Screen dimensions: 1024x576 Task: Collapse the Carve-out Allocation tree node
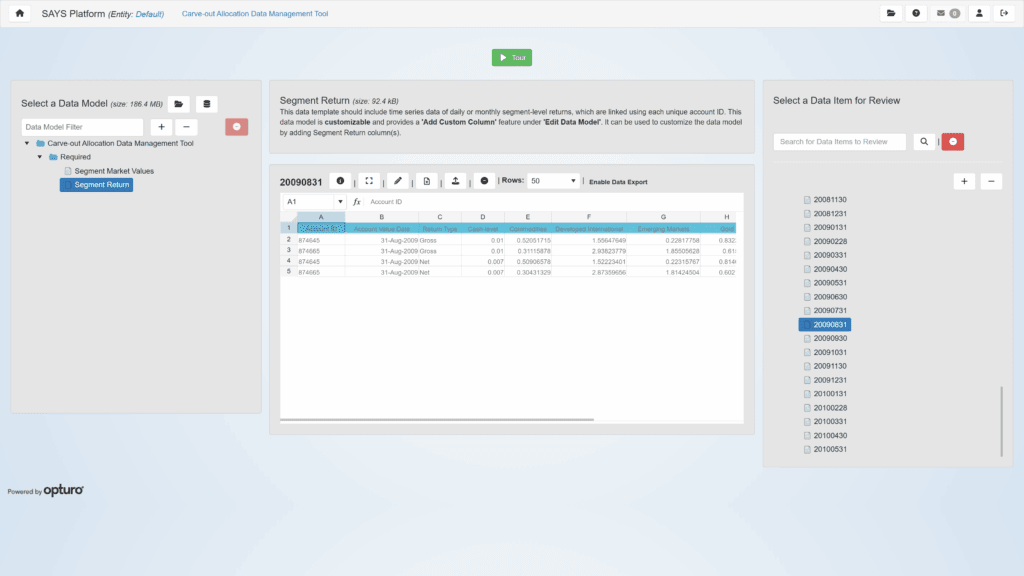click(x=27, y=143)
